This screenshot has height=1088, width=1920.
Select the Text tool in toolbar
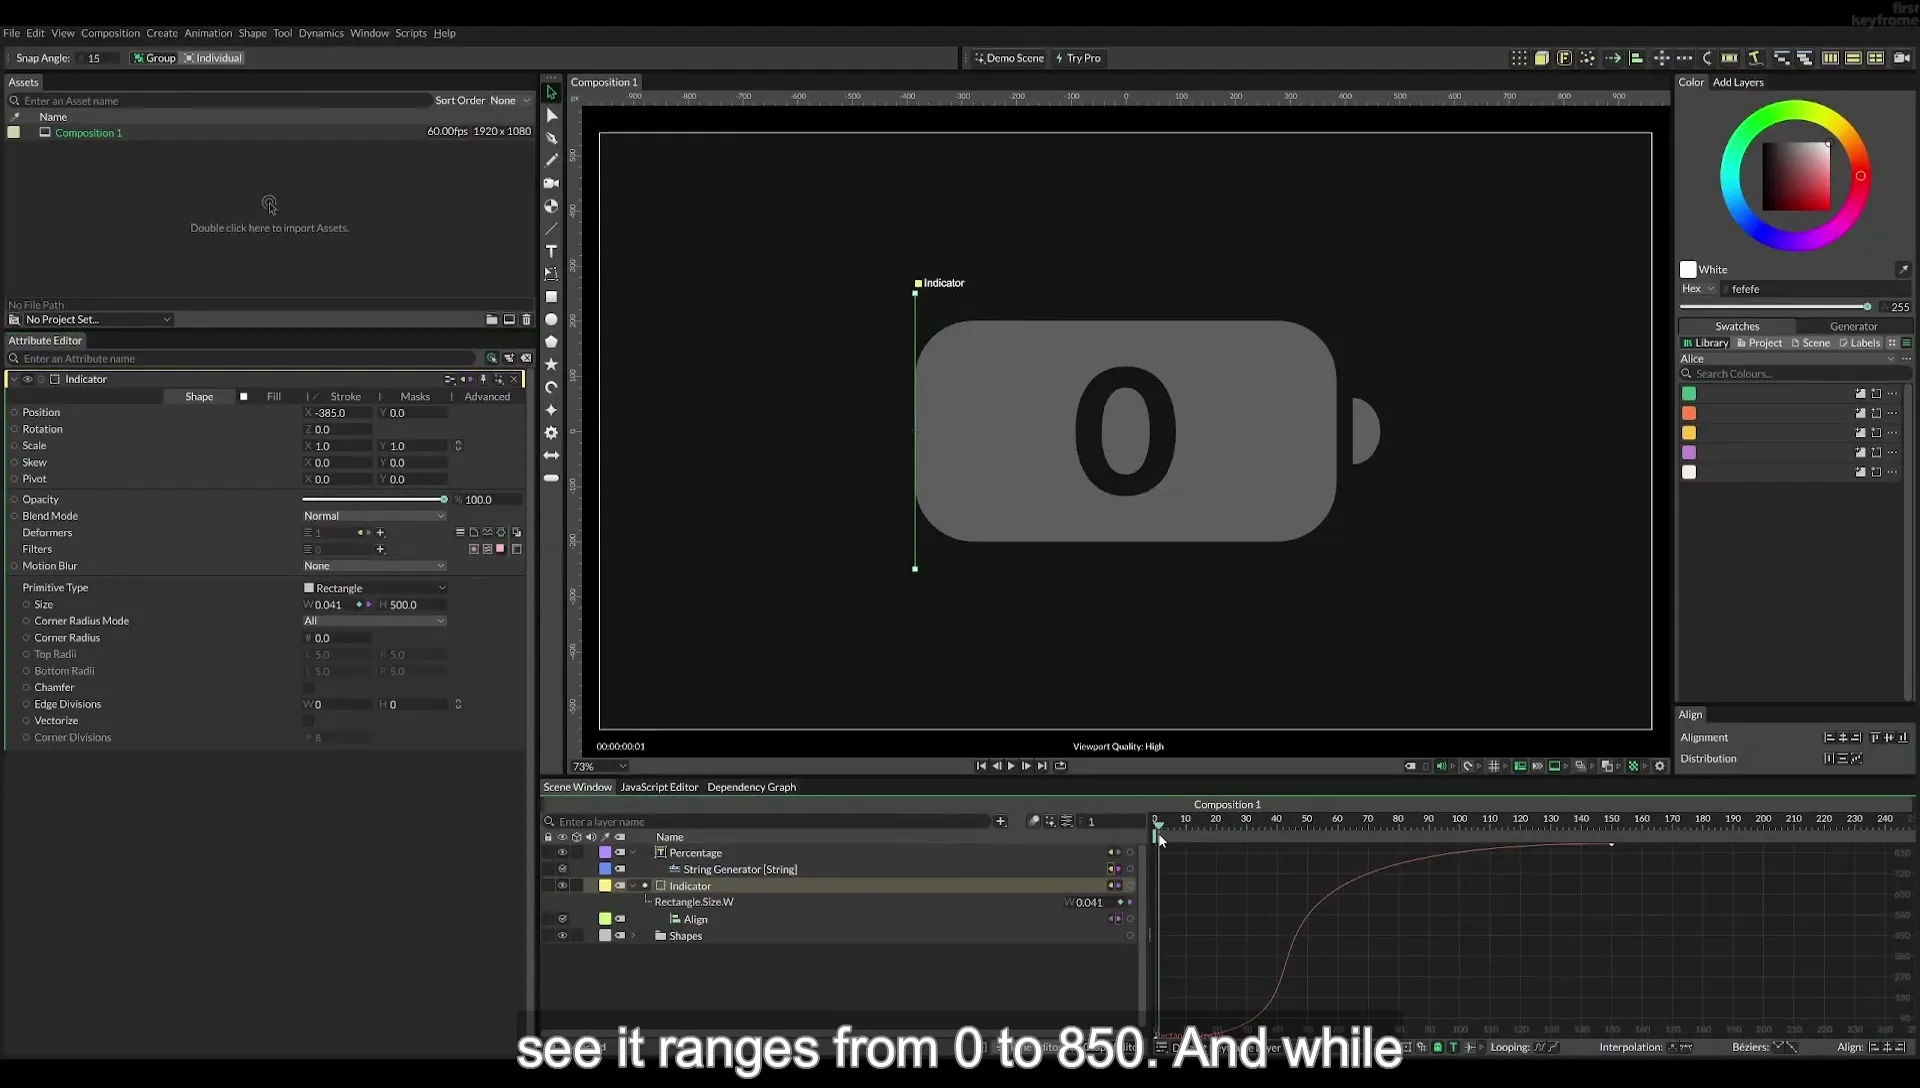coord(551,251)
